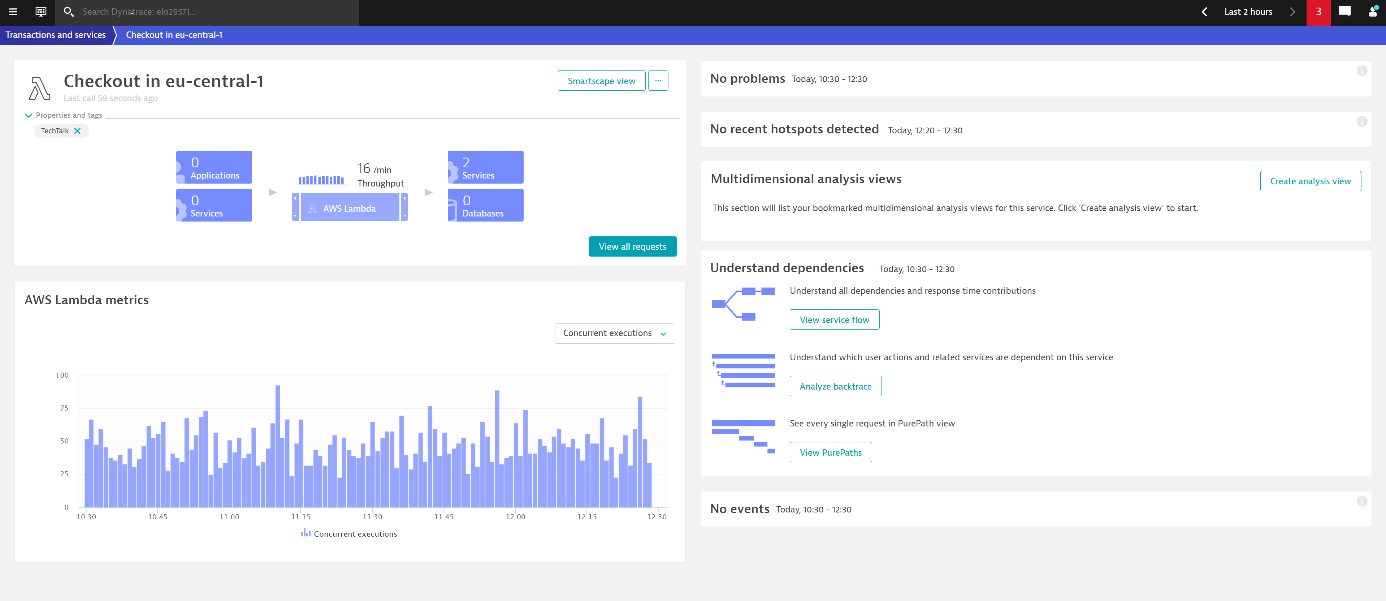Viewport: 1386px width, 601px height.
Task: Open the more options ellipsis menu
Action: click(658, 81)
